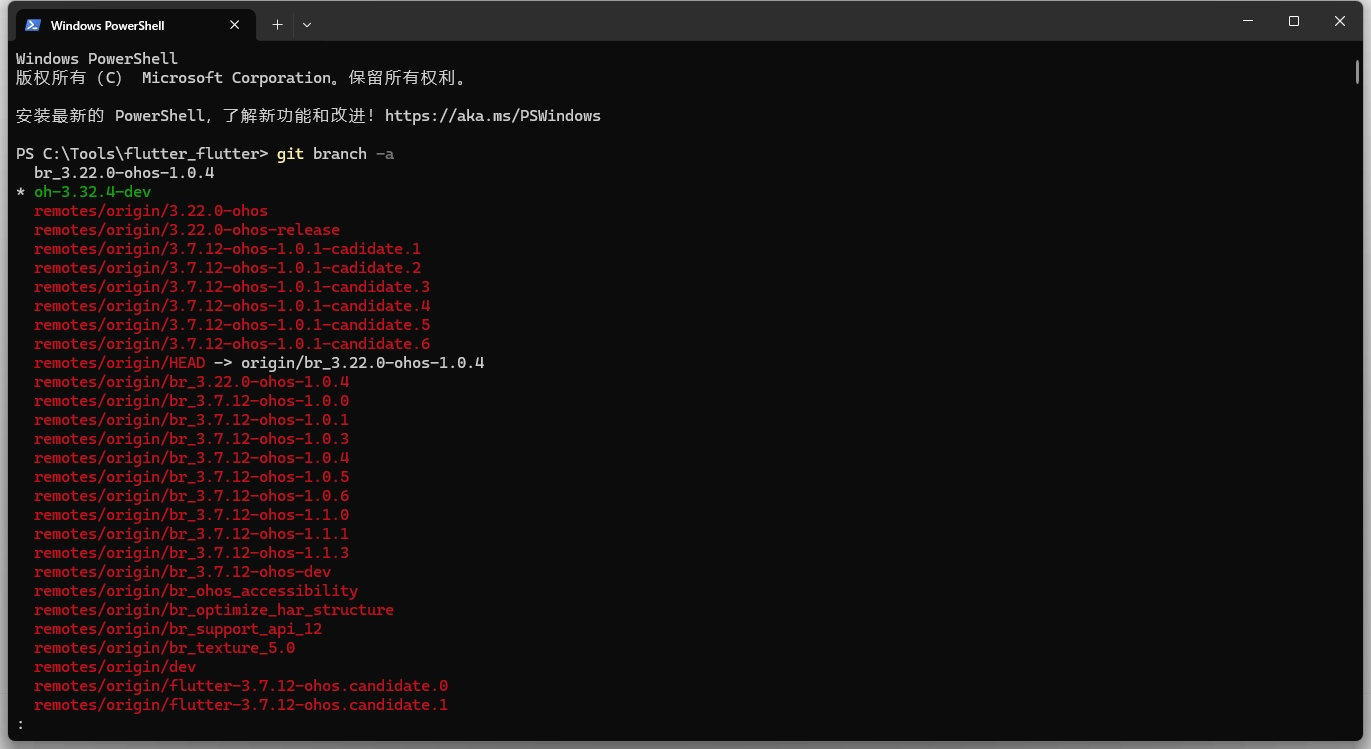Click remotes/origin/br_3.7.12-ohos-dev

(183, 572)
